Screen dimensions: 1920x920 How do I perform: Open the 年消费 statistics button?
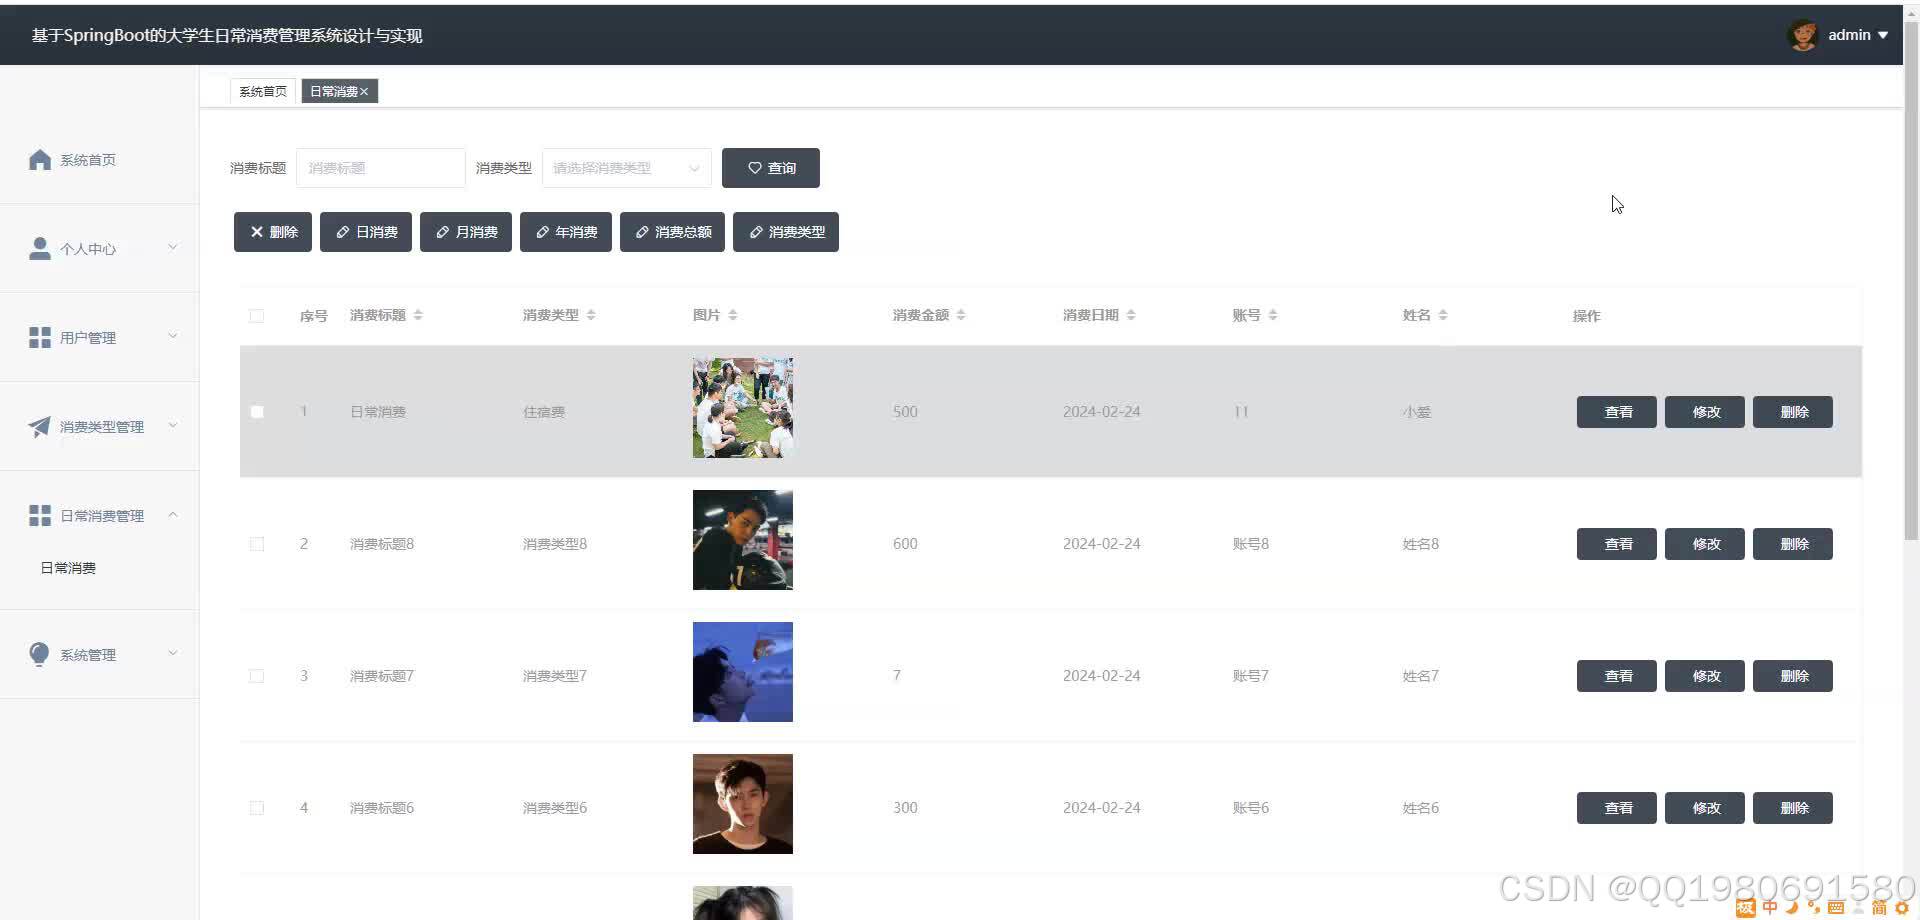coord(566,232)
